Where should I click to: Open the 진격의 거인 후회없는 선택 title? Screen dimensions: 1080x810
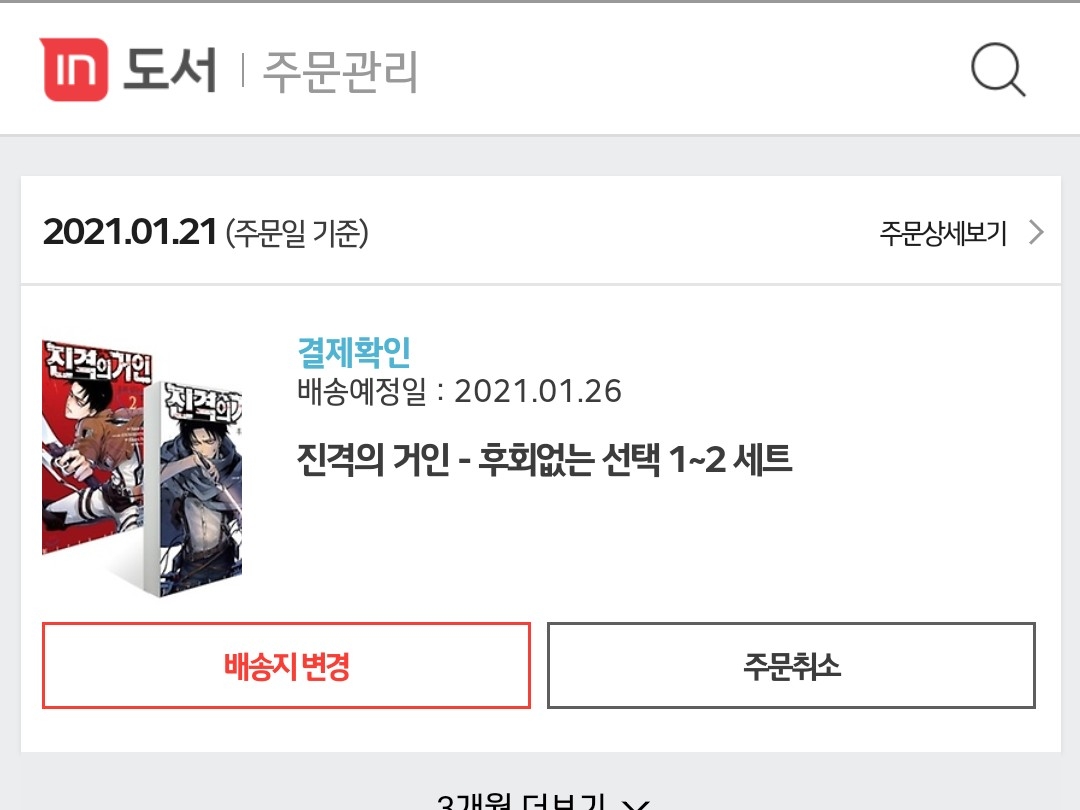(x=544, y=459)
